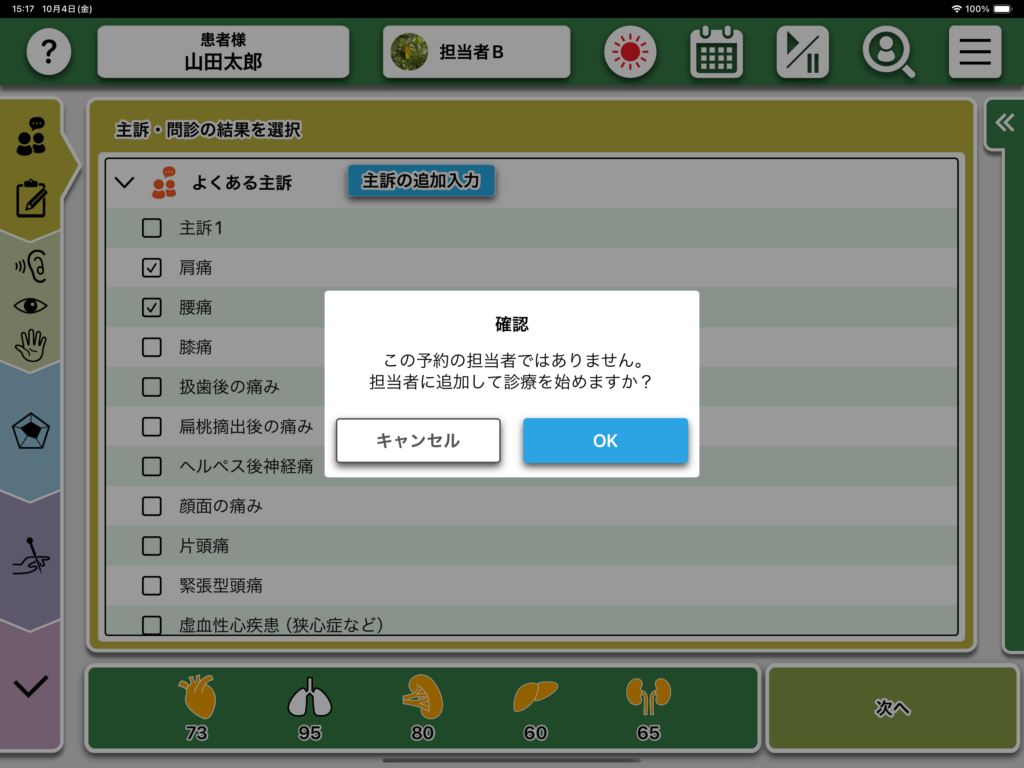
Task: Expand the sidebar bottom chevron
Action: pos(31,686)
